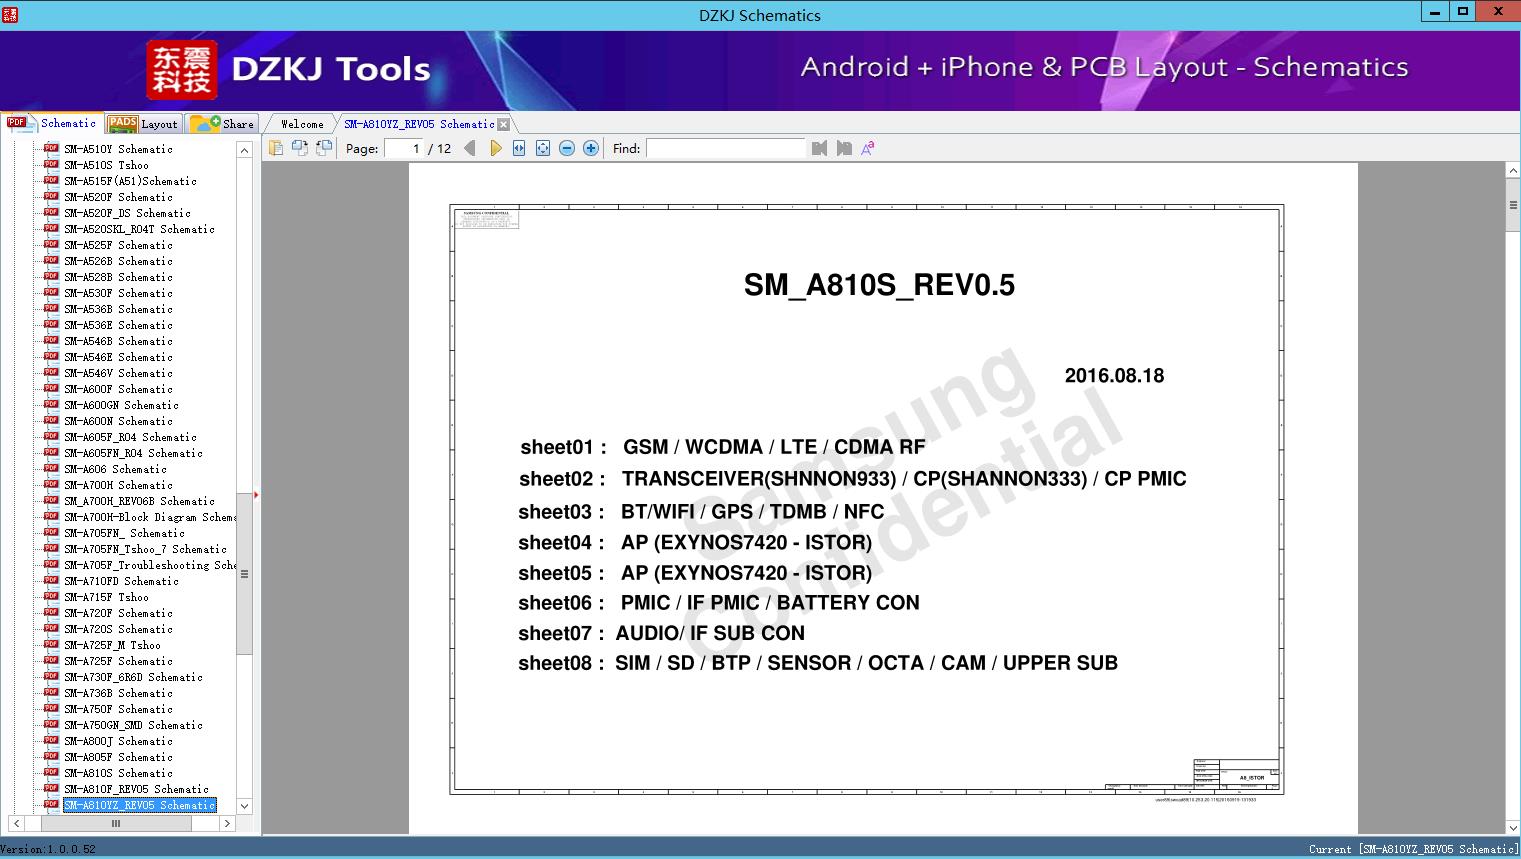The height and width of the screenshot is (859, 1521).
Task: Click the PDF icon beside SM-A600F Schematic
Action: pos(51,389)
